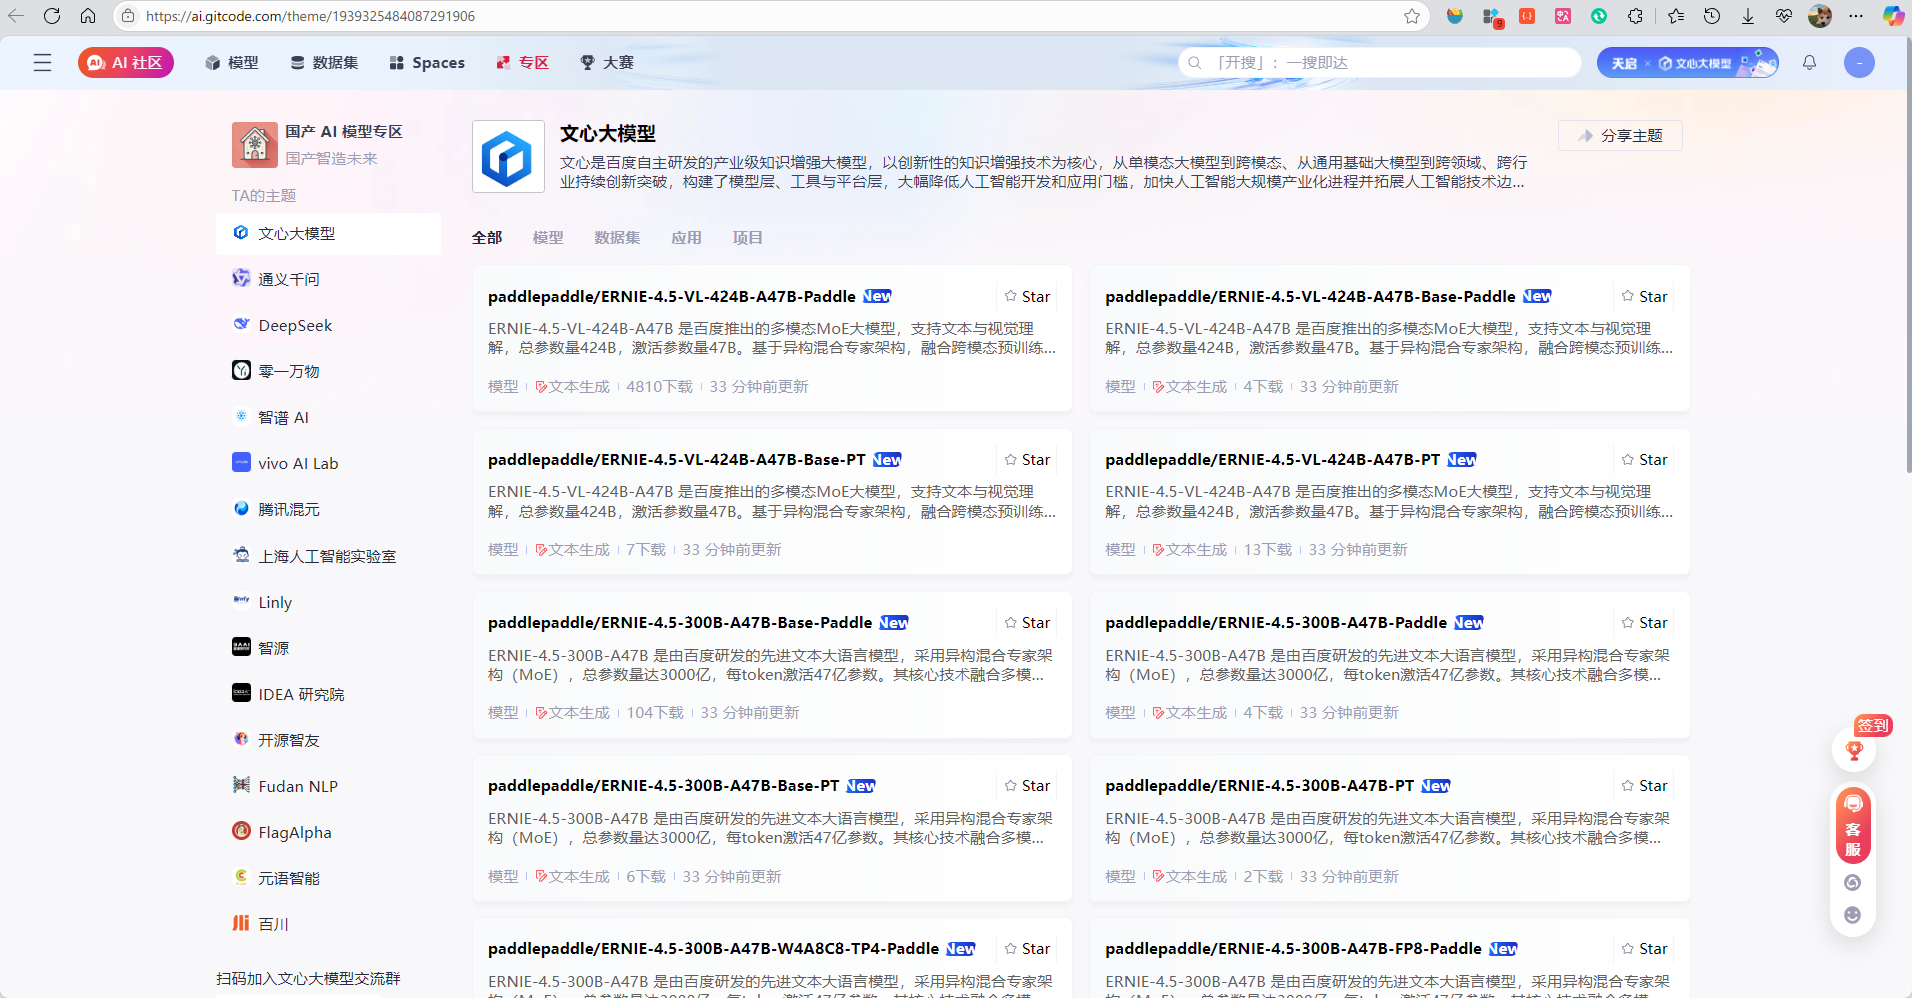Open the browser settings ellipsis menu
Screen dimensions: 1912x998
pyautogui.click(x=1856, y=16)
